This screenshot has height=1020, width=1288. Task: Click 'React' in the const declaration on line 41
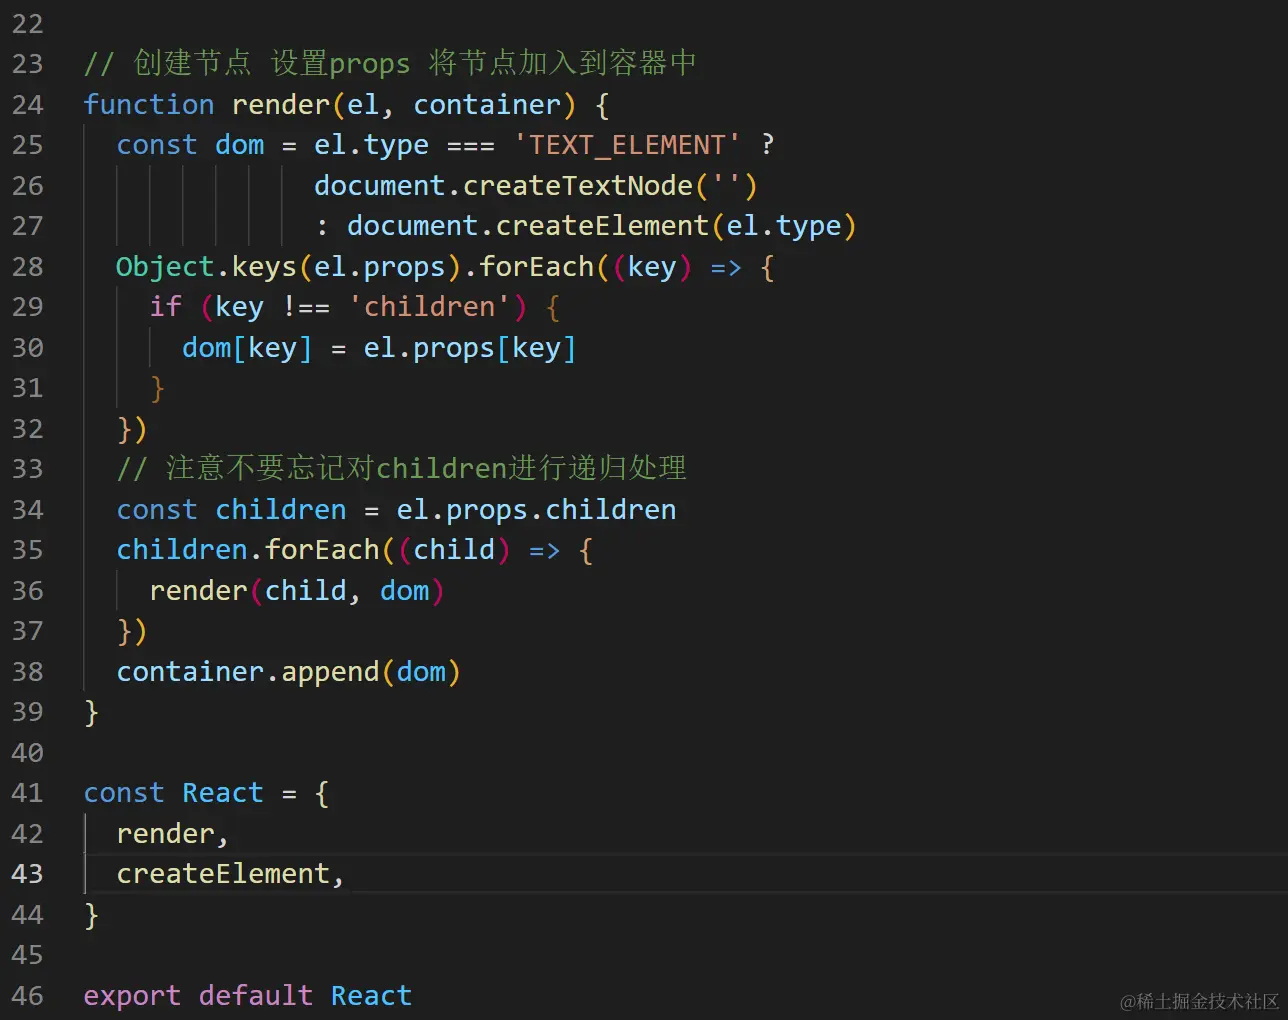223,793
